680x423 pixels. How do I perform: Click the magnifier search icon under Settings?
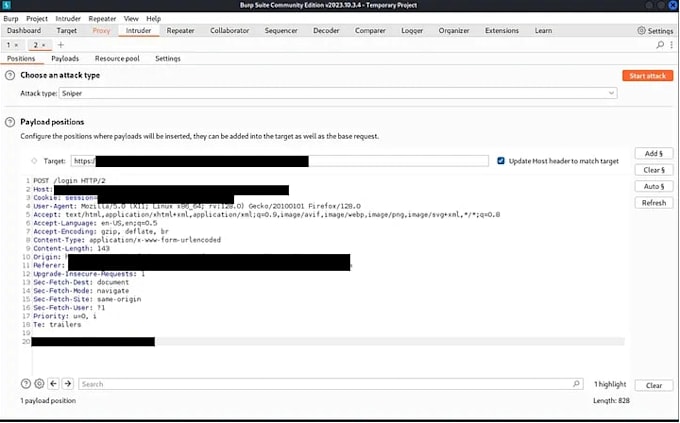pos(660,44)
